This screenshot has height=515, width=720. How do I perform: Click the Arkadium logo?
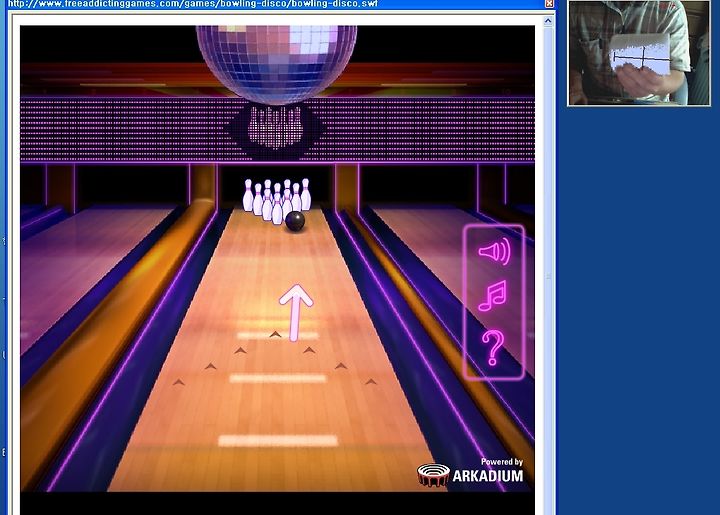(x=470, y=475)
